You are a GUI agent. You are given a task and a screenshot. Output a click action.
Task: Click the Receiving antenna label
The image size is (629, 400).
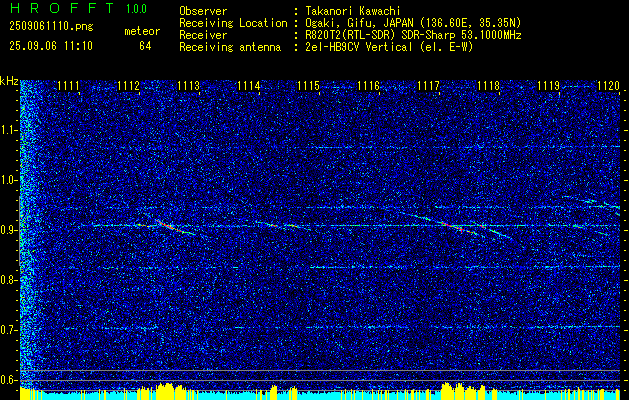coord(230,47)
